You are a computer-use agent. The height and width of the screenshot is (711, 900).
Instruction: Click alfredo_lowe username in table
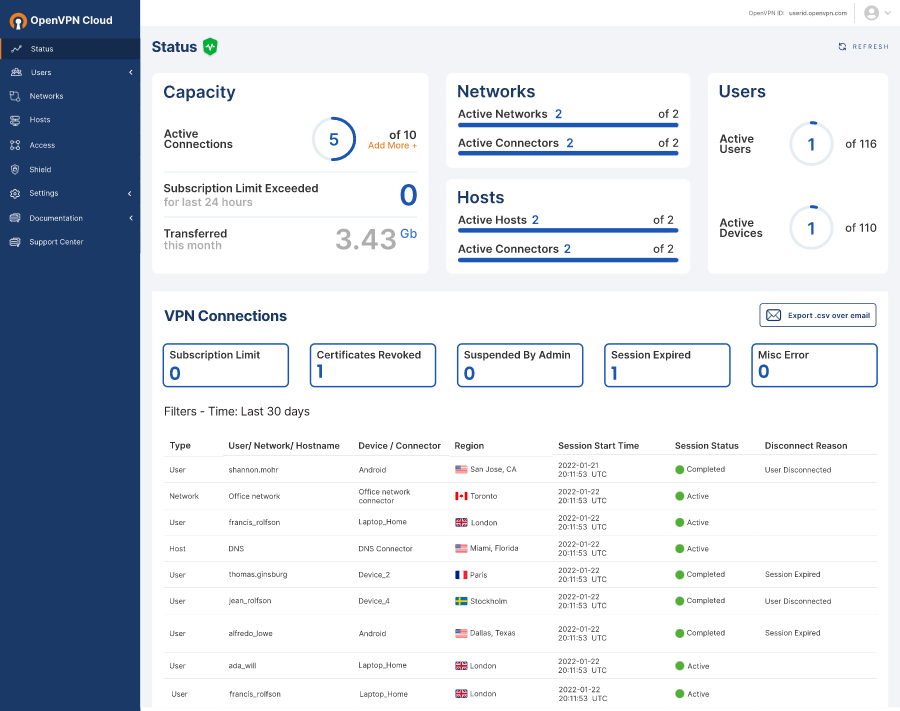[250, 634]
